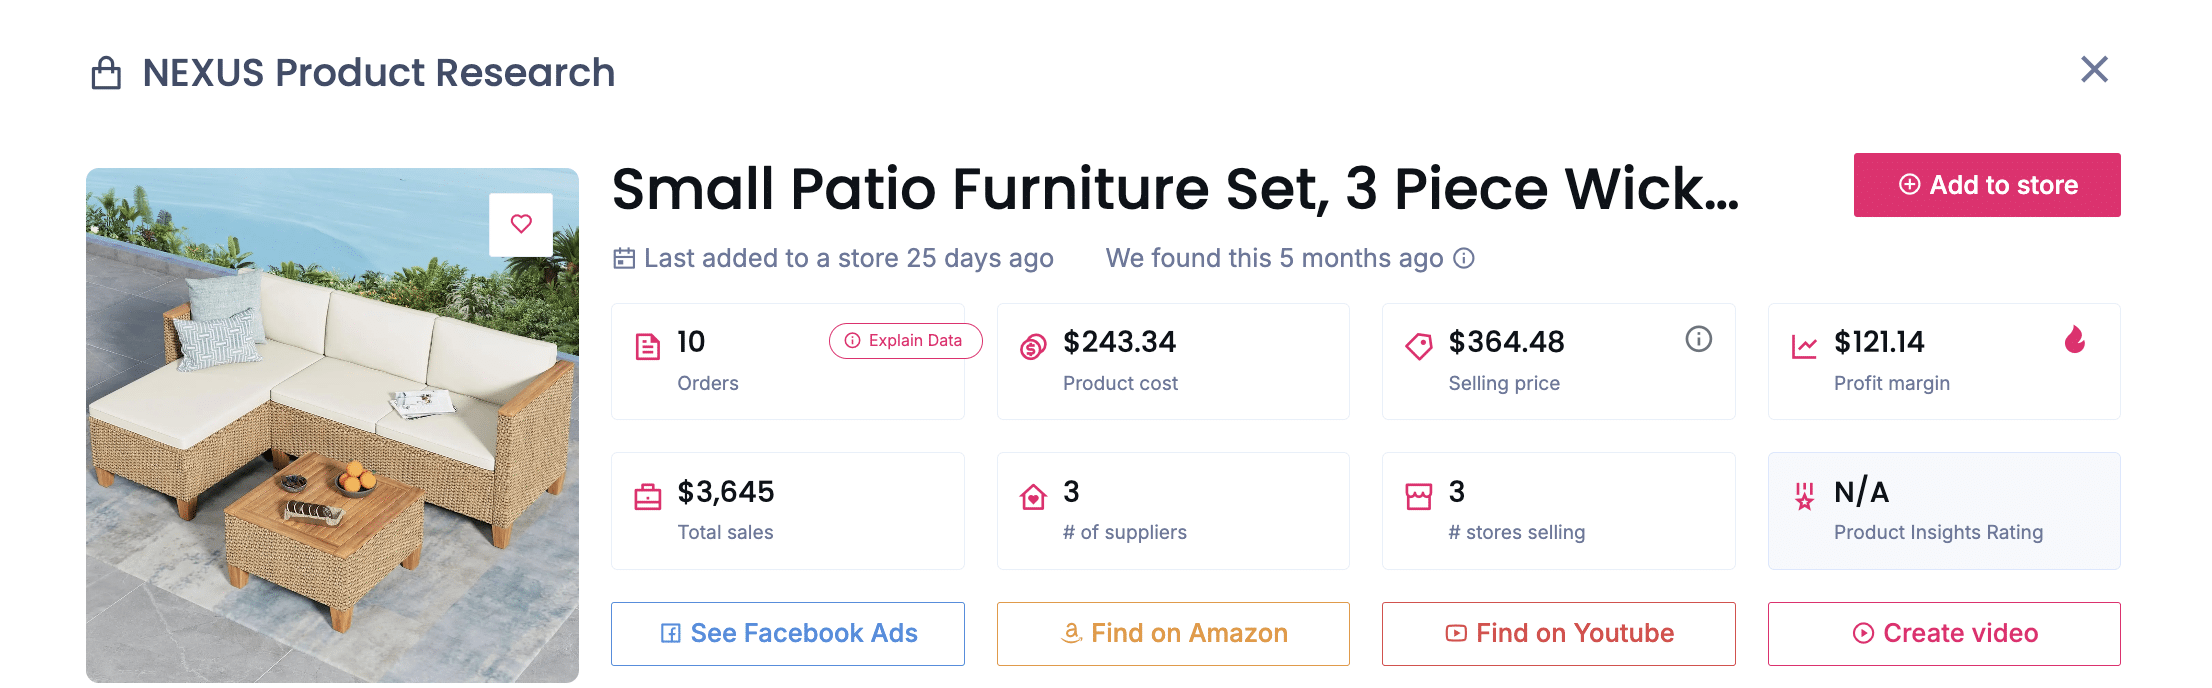
Task: Click Add to store
Action: point(1986,184)
